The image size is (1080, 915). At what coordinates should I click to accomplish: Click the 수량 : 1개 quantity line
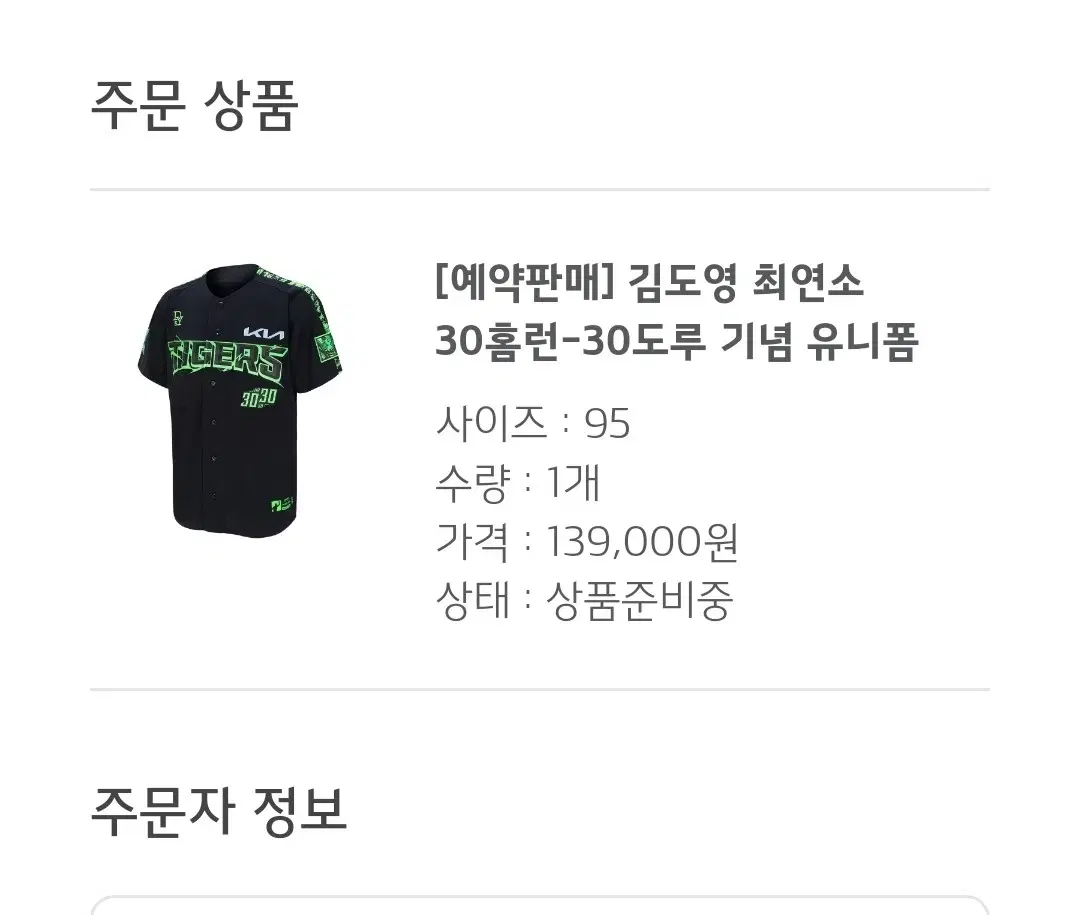[519, 482]
